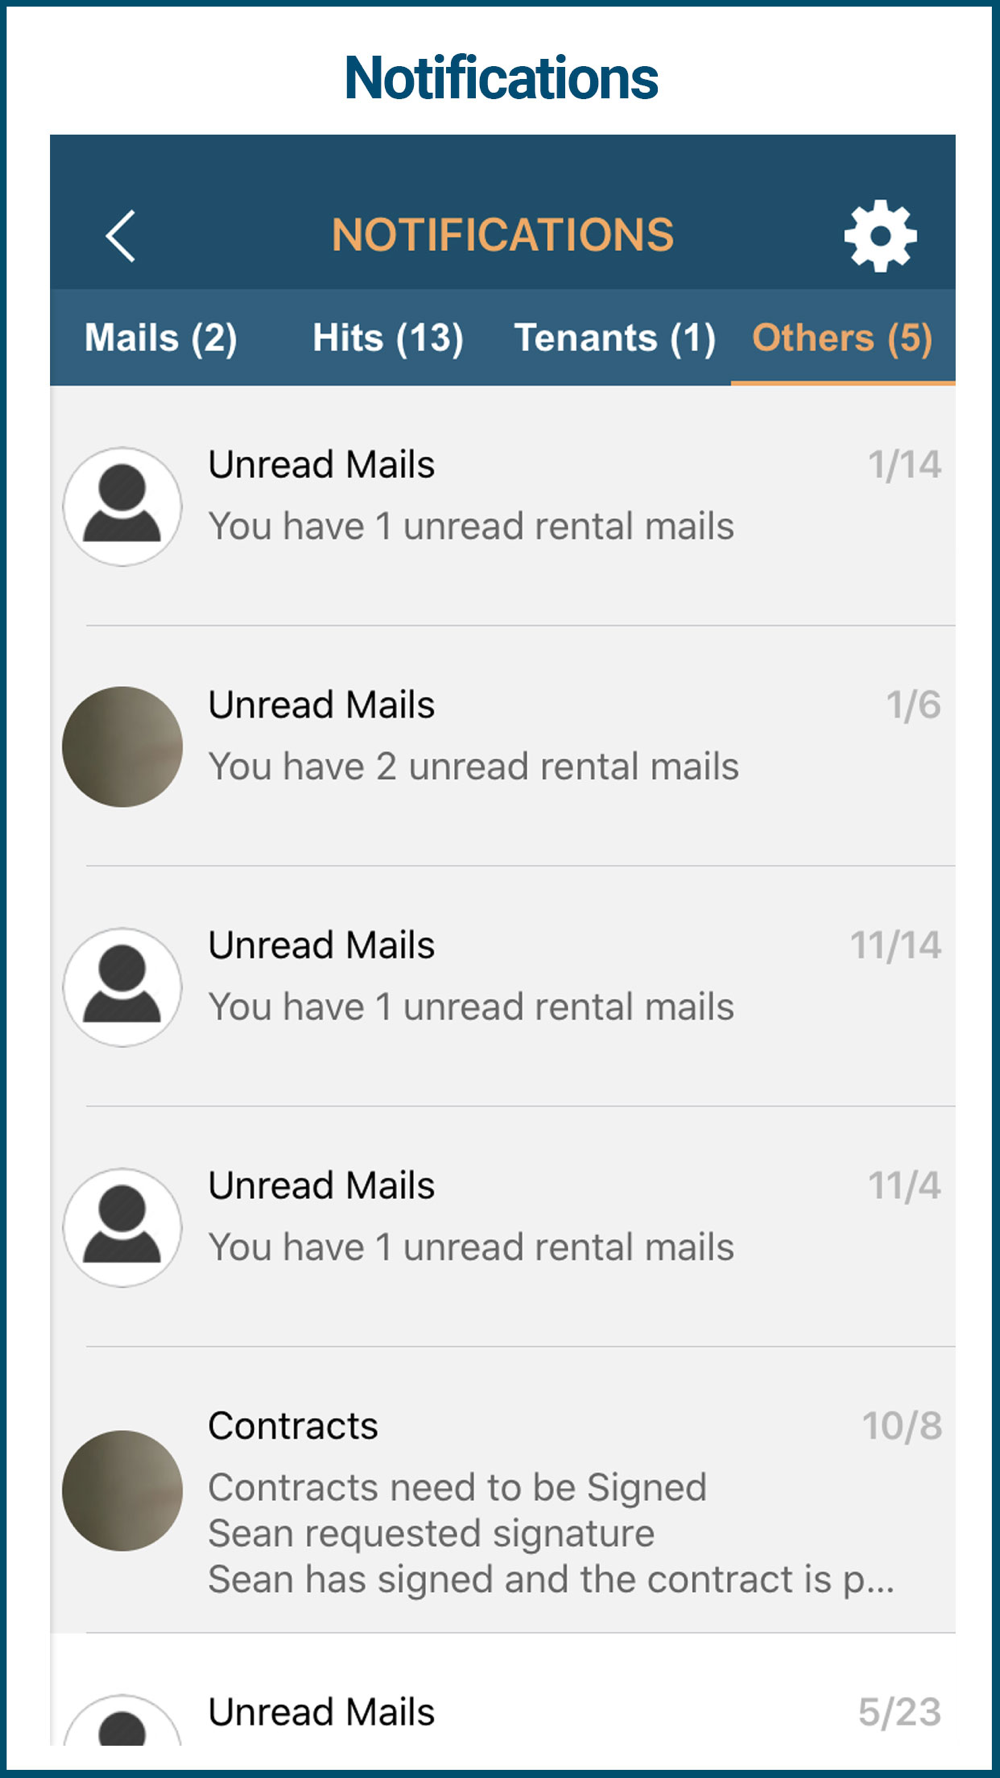Tap profile photo on 1/6 notification
Screen dimensions: 1000x1778
click(122, 746)
